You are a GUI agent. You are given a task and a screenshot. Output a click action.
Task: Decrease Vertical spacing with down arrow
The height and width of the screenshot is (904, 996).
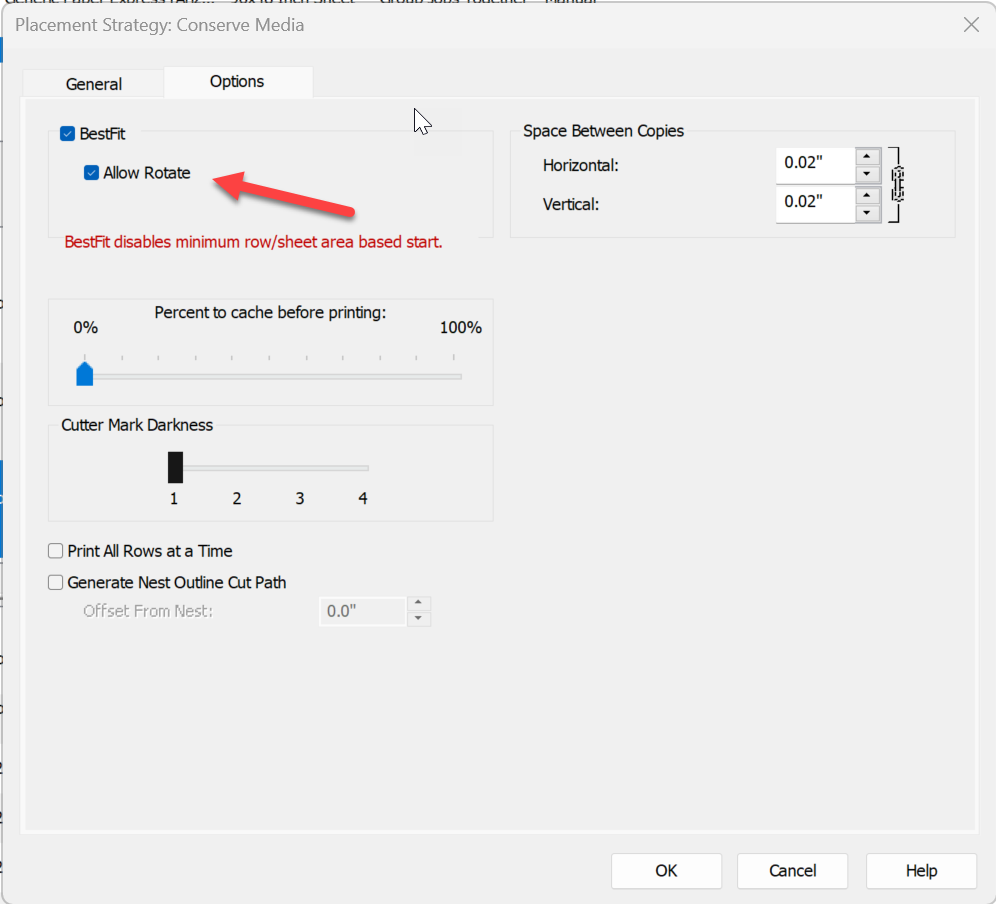867,213
